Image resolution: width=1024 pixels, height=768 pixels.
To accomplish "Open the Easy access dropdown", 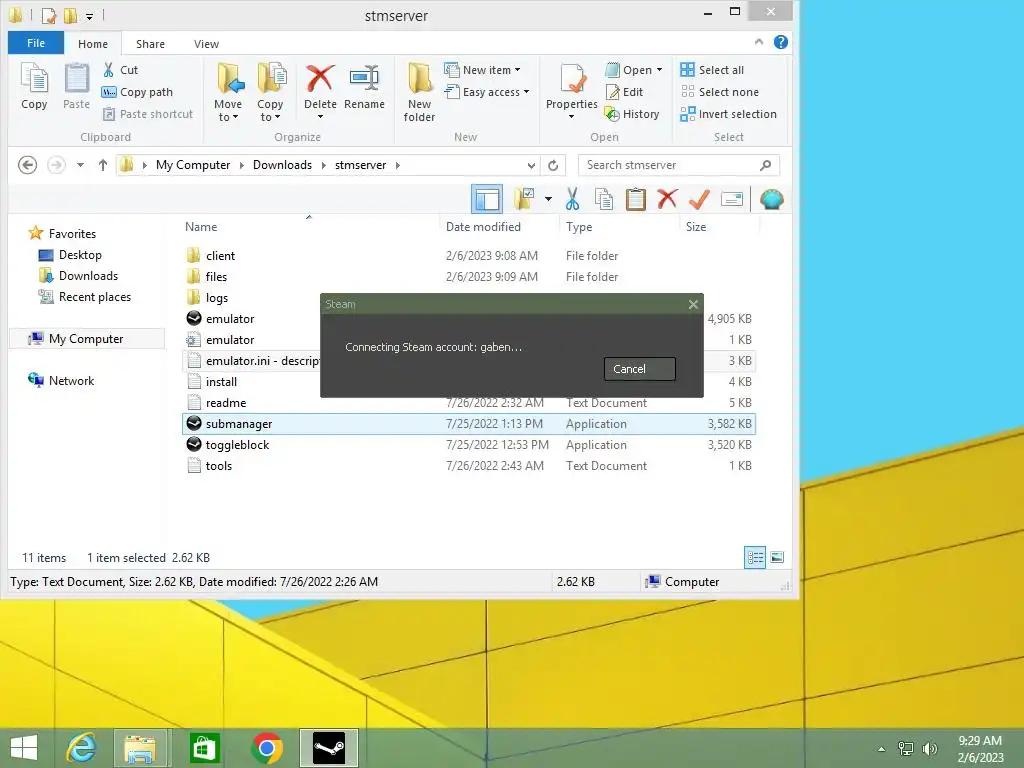I will click(487, 92).
